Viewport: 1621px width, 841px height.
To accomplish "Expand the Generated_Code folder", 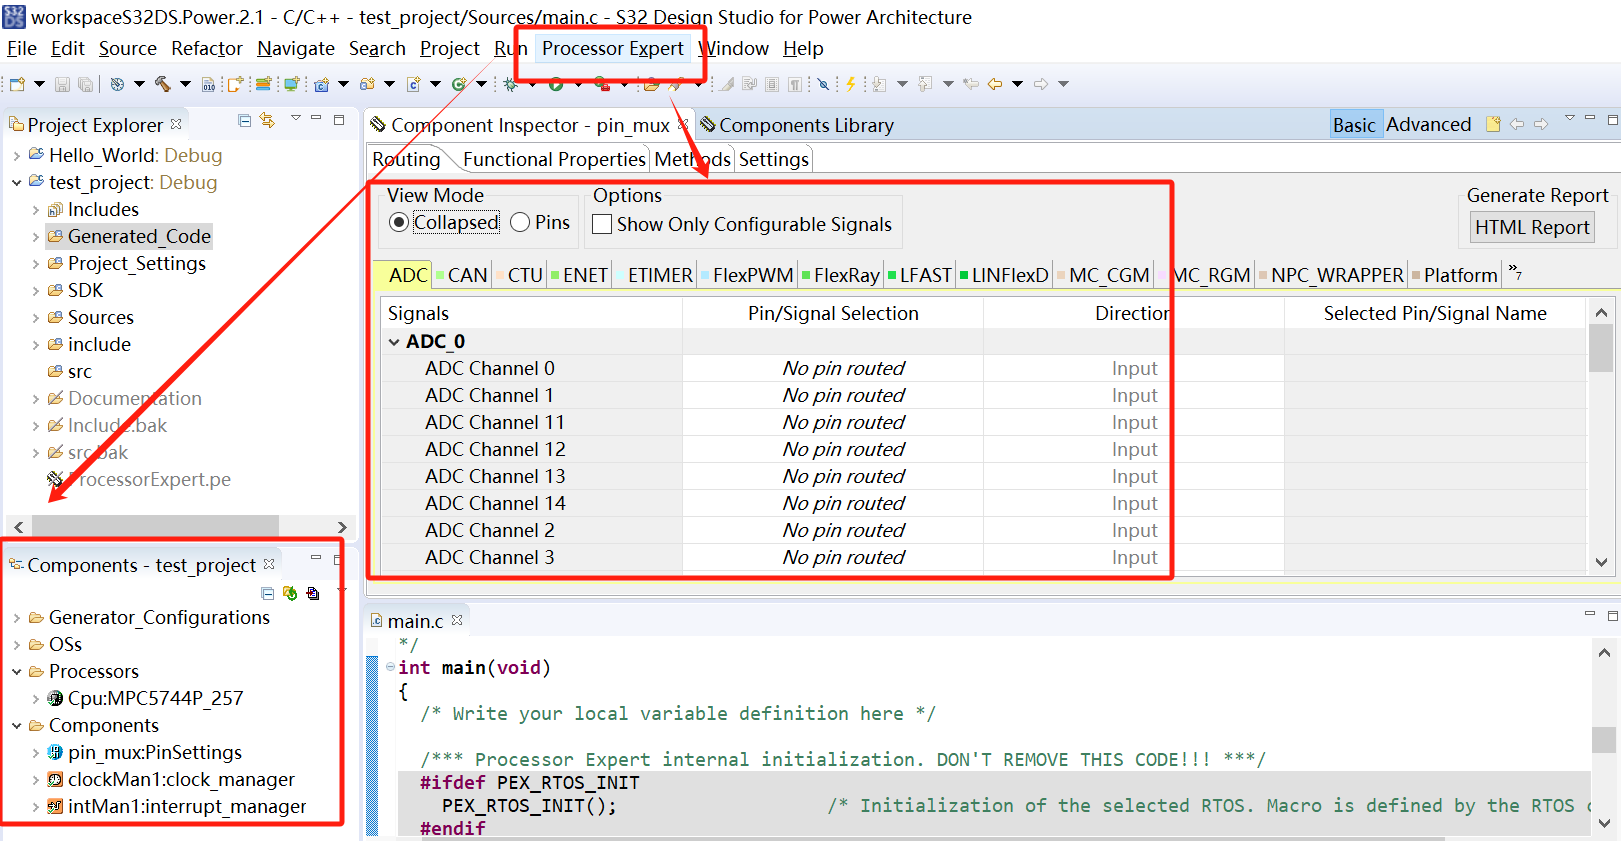I will pos(36,237).
